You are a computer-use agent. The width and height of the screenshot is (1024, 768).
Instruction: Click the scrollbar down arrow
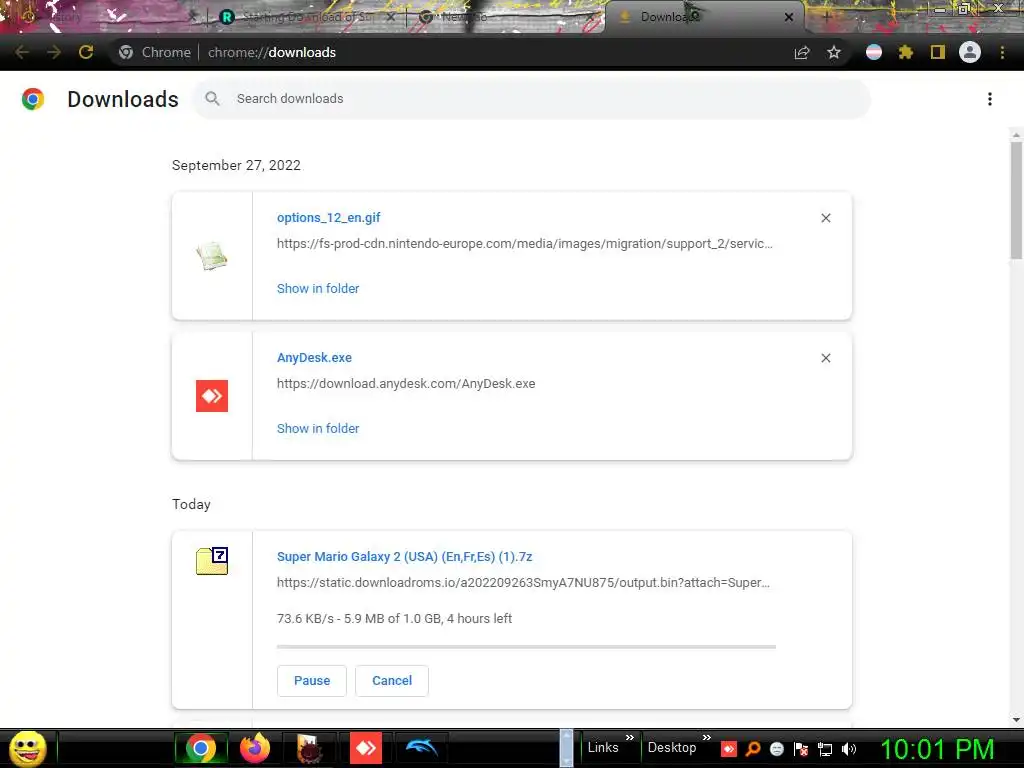tap(1016, 720)
